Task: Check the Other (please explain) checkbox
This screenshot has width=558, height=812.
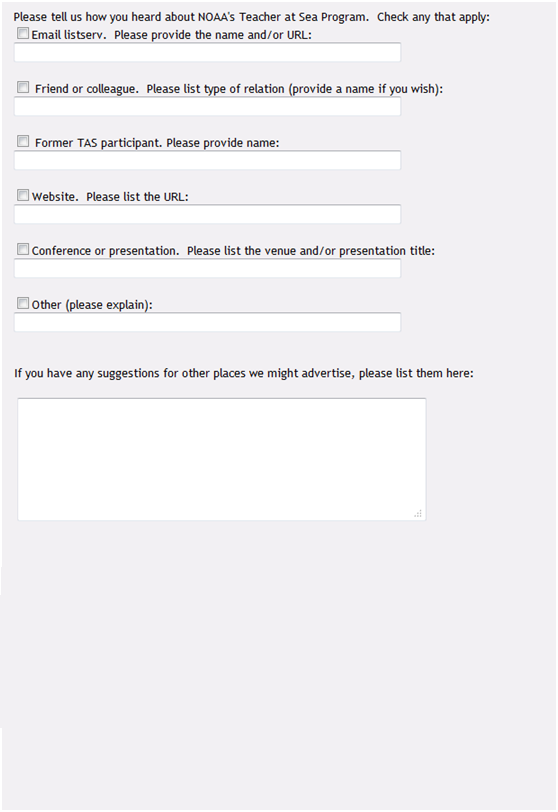Action: click(x=23, y=303)
